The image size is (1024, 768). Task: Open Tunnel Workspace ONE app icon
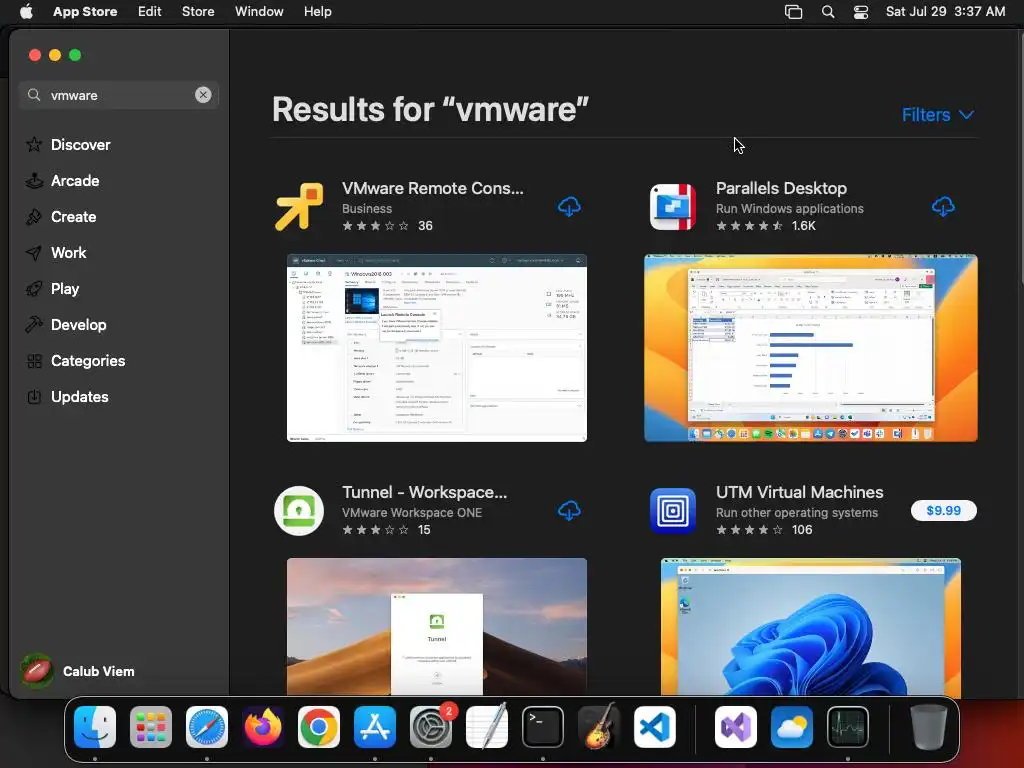point(299,511)
